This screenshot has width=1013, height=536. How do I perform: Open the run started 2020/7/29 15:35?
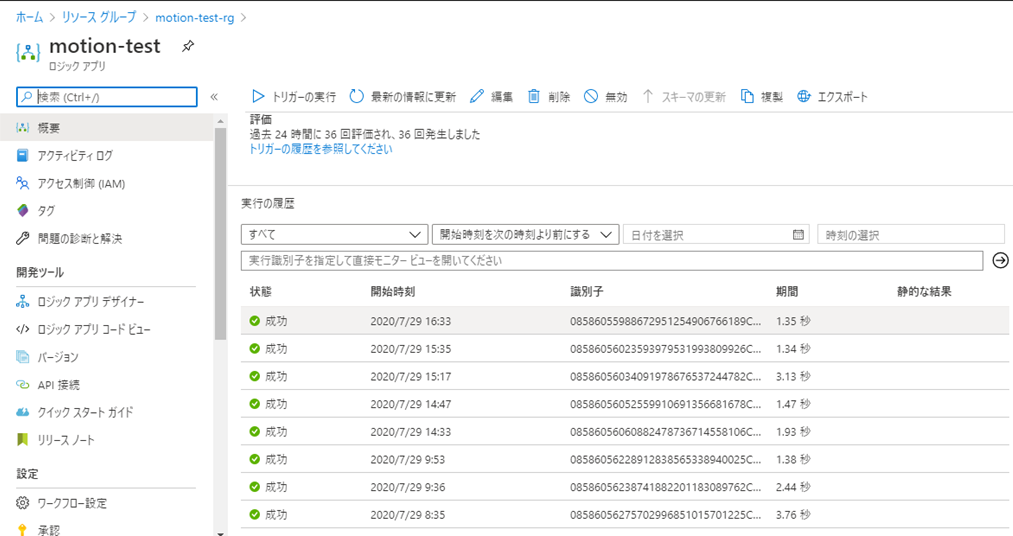click(x=625, y=349)
